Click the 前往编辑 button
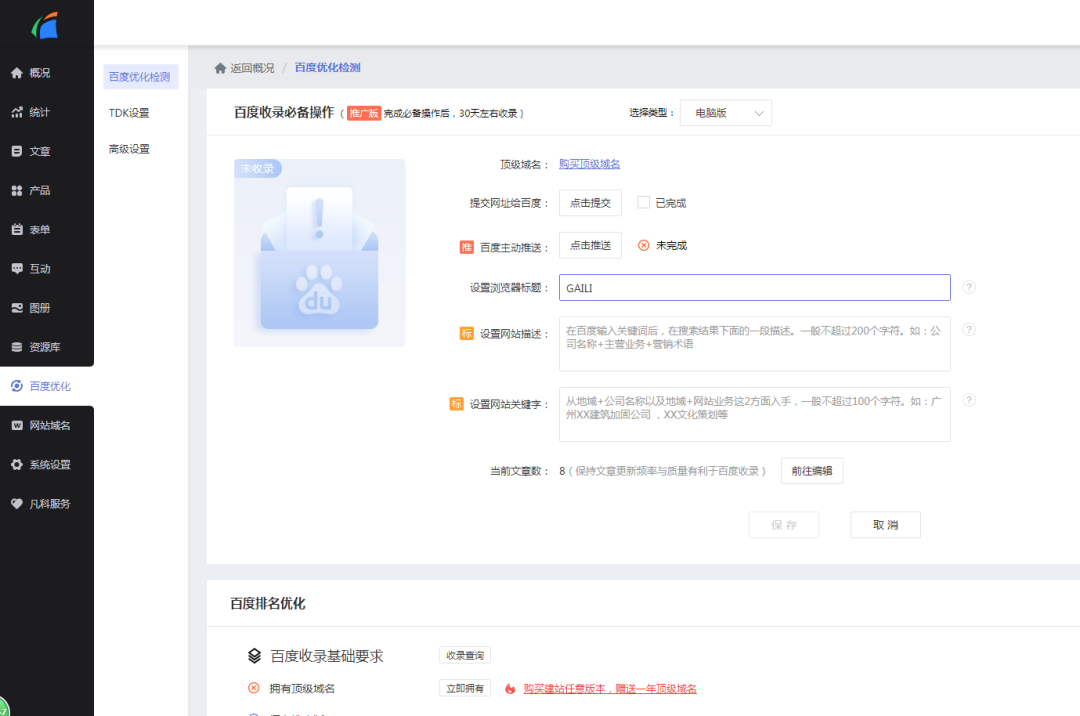 812,471
